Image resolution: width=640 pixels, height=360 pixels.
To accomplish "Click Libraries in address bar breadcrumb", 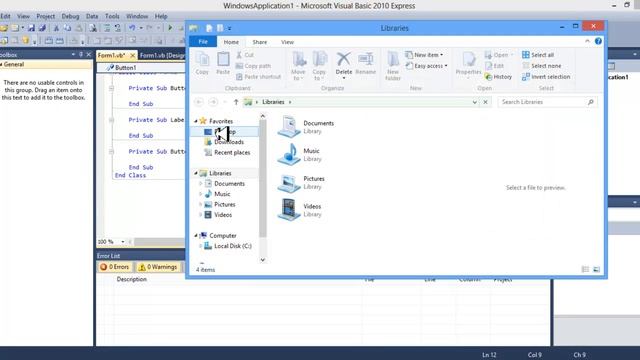I will point(273,102).
